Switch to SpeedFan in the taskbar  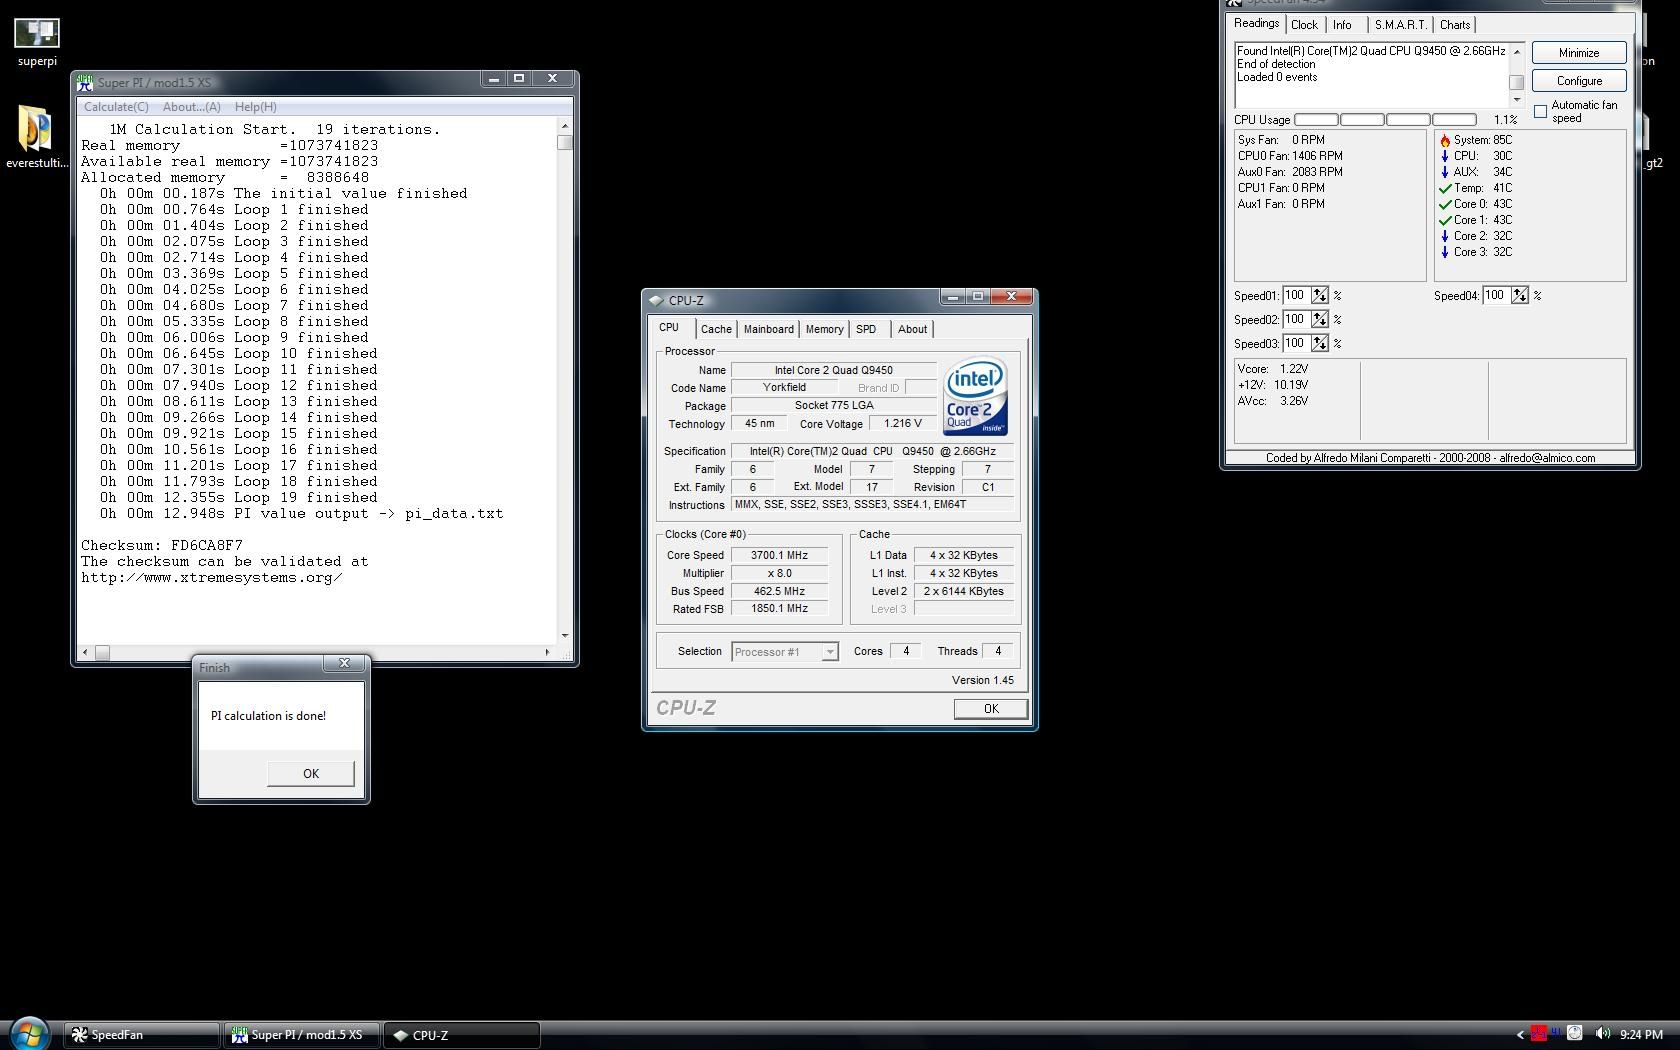point(142,1035)
